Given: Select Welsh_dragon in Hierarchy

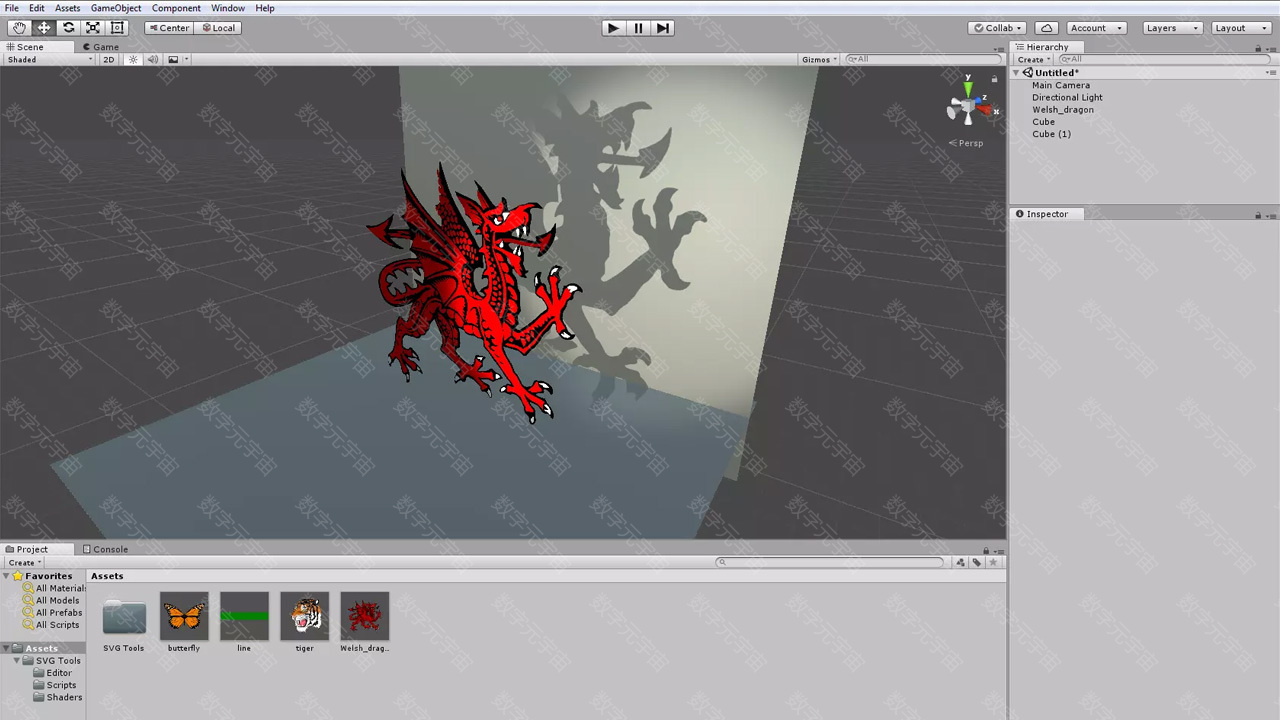Looking at the screenshot, I should [x=1063, y=109].
